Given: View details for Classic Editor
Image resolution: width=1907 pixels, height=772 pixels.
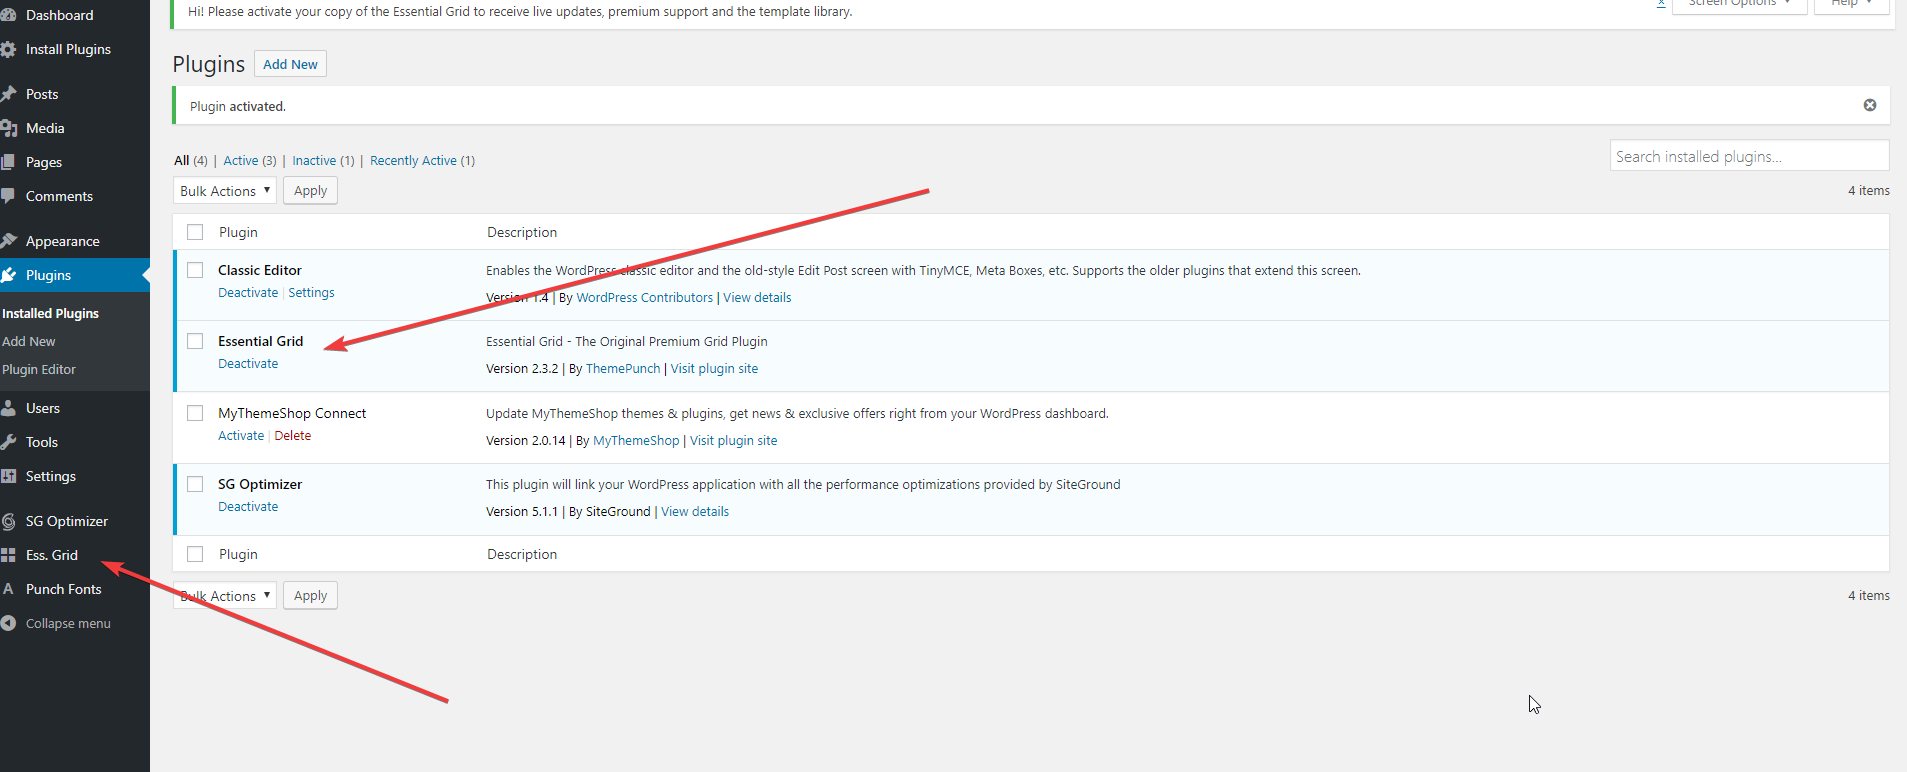Looking at the screenshot, I should click(757, 298).
